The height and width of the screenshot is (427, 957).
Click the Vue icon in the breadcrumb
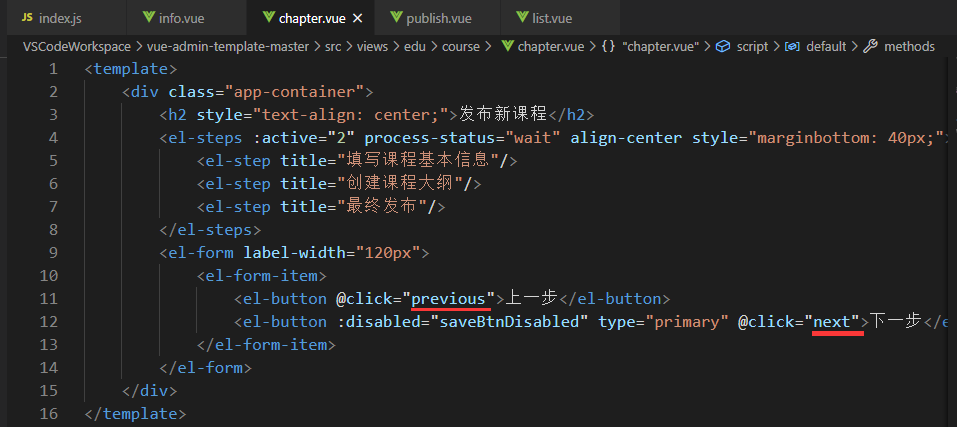[x=507, y=46]
